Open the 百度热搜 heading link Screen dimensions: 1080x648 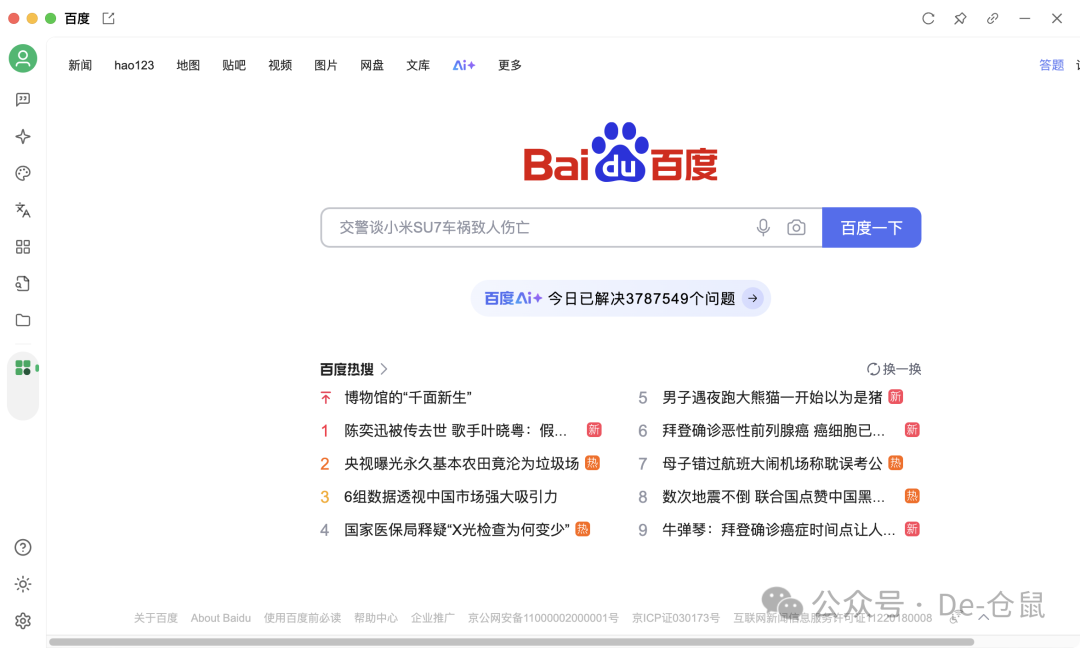coord(346,369)
